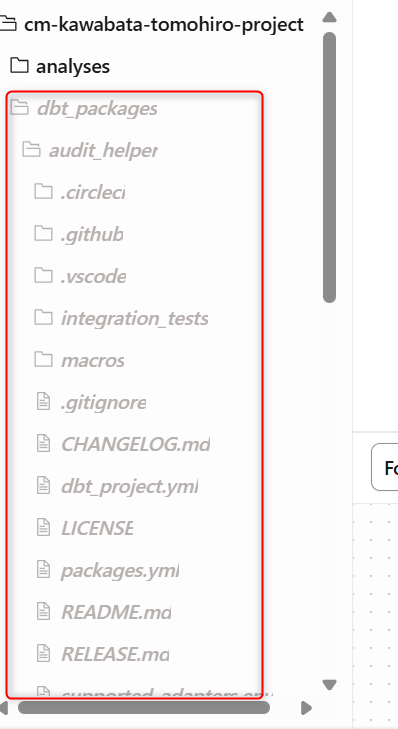The image size is (398, 729).
Task: Open RELEASE.md file
Action: tap(115, 654)
